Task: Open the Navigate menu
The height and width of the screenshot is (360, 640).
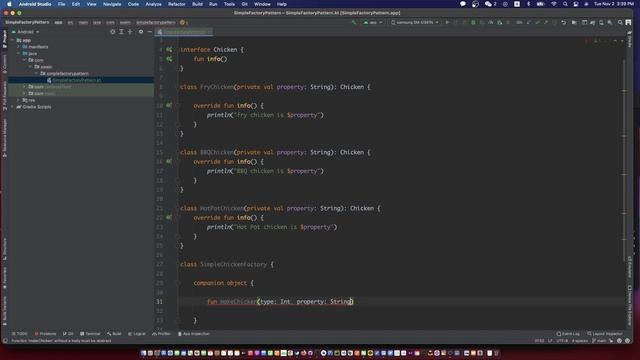Action: click(112, 4)
